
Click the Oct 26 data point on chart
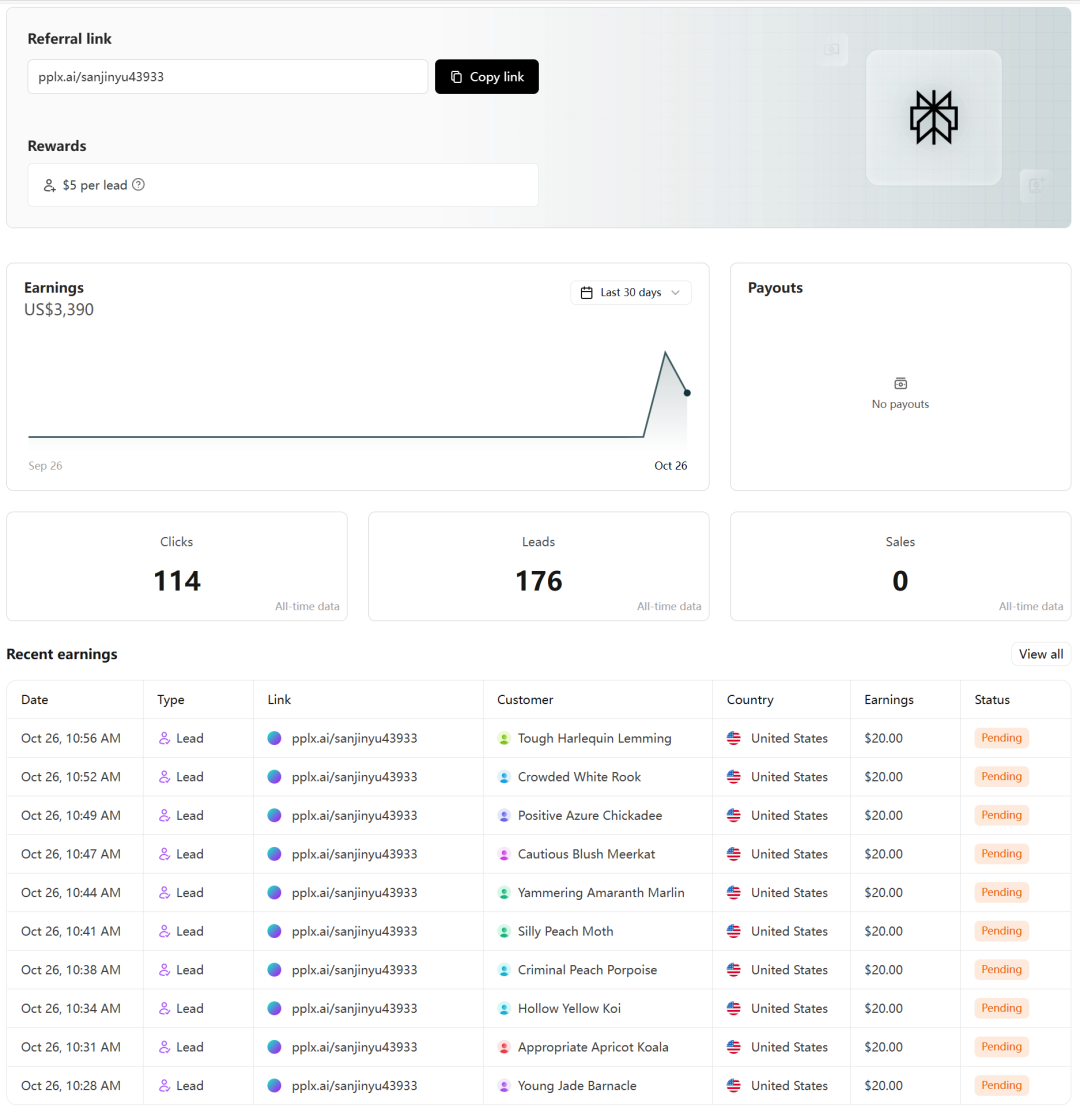click(687, 393)
